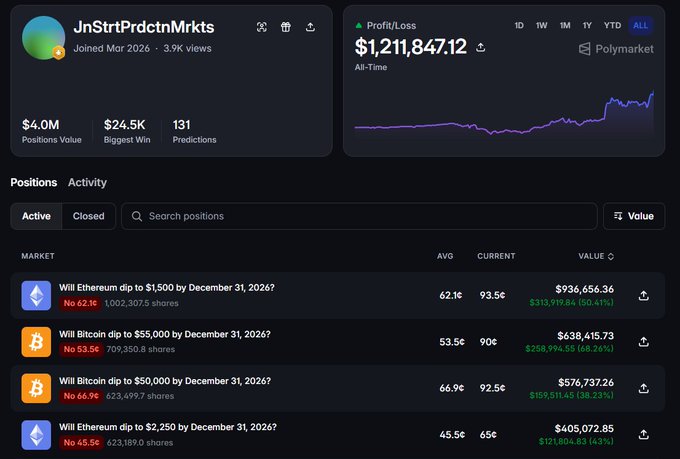Select the 1W profit/loss range

click(541, 26)
